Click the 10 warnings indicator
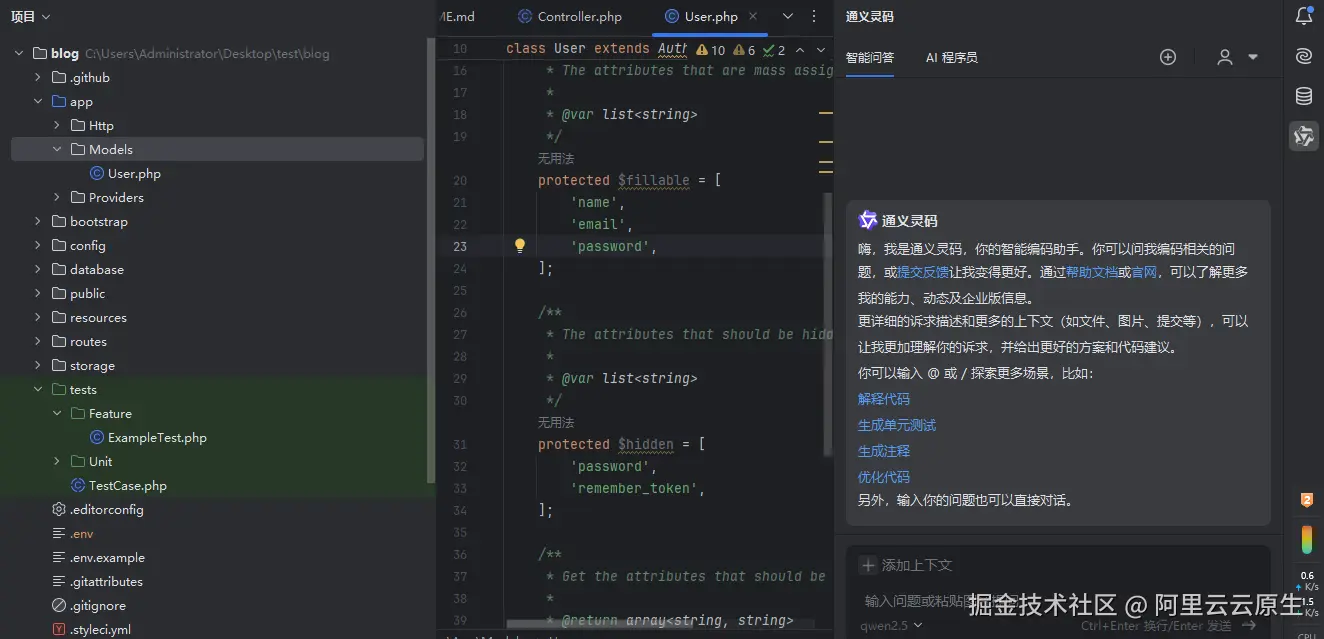The image size is (1324, 639). tap(710, 50)
